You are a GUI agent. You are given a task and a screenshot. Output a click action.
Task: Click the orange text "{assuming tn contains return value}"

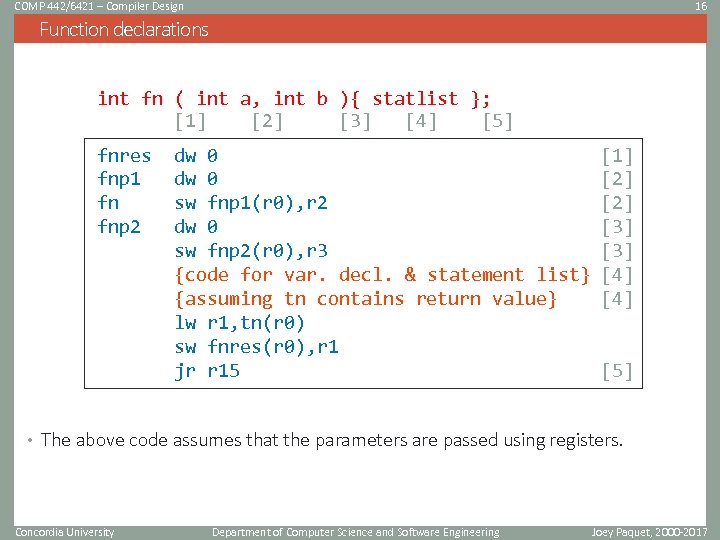366,299
